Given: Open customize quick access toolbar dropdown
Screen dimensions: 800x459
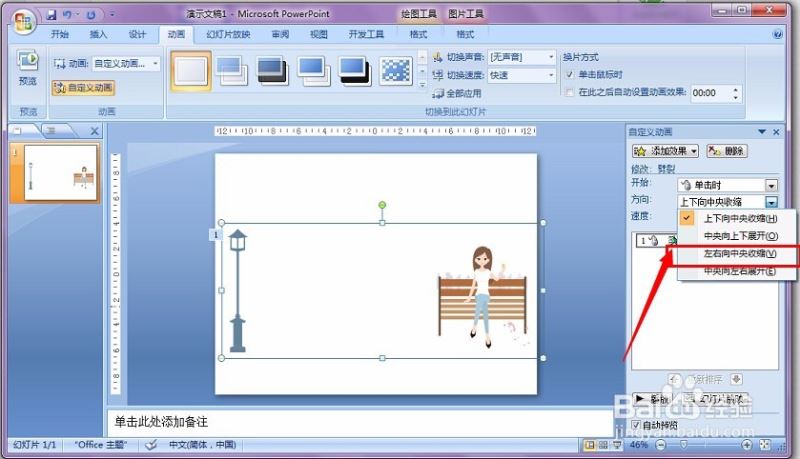Looking at the screenshot, I should [112, 15].
